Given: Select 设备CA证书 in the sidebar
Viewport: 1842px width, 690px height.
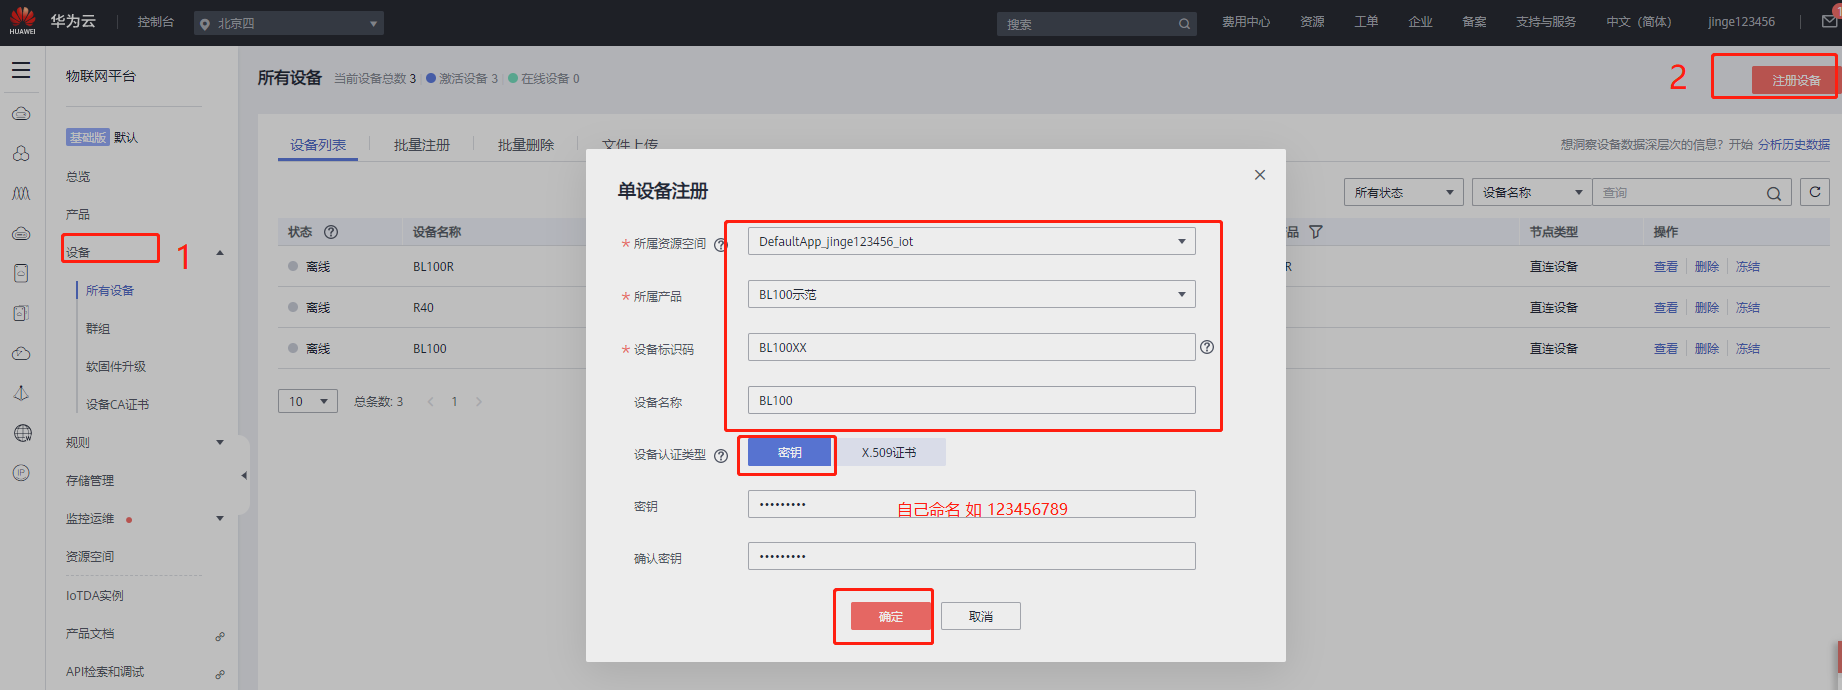Looking at the screenshot, I should coord(117,405).
